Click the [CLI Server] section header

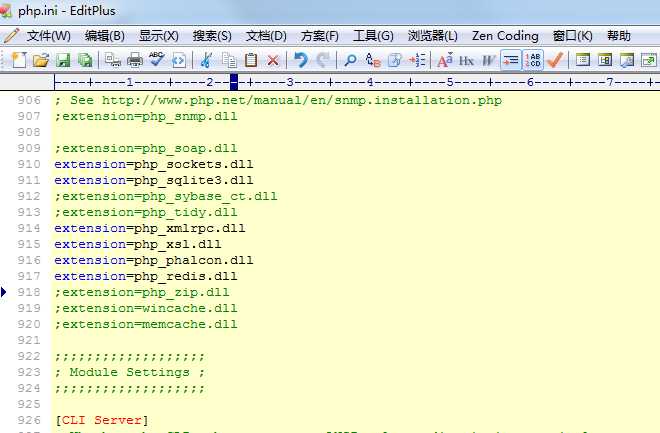click(101, 420)
